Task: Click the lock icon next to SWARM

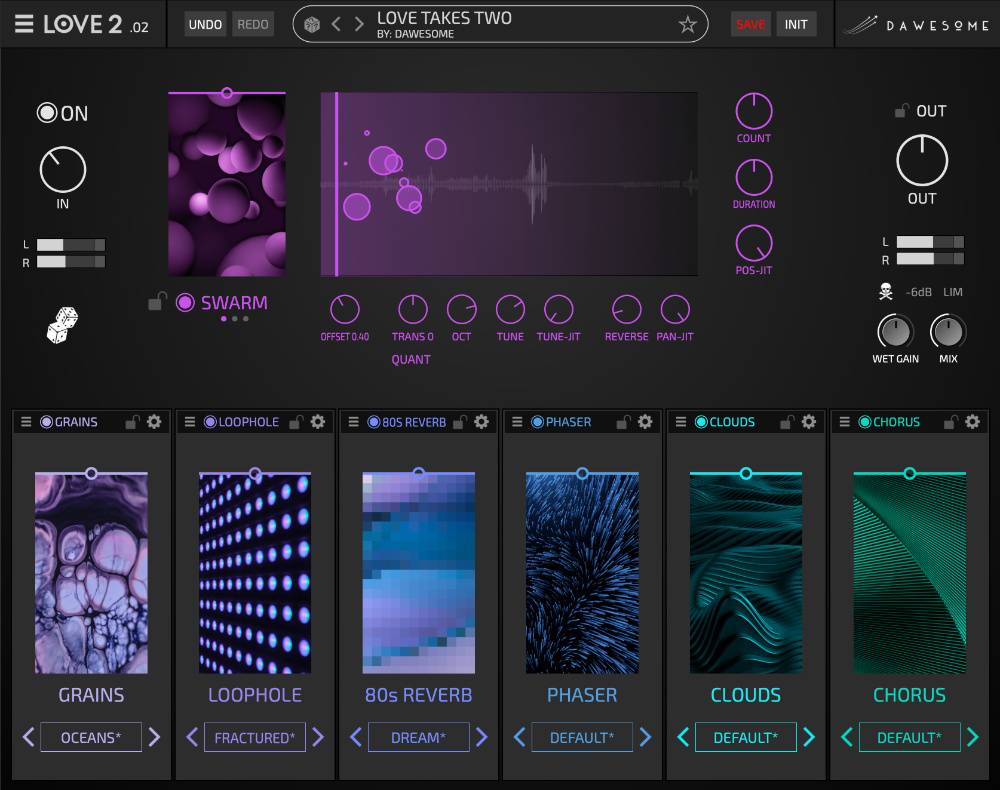Action: 155,302
